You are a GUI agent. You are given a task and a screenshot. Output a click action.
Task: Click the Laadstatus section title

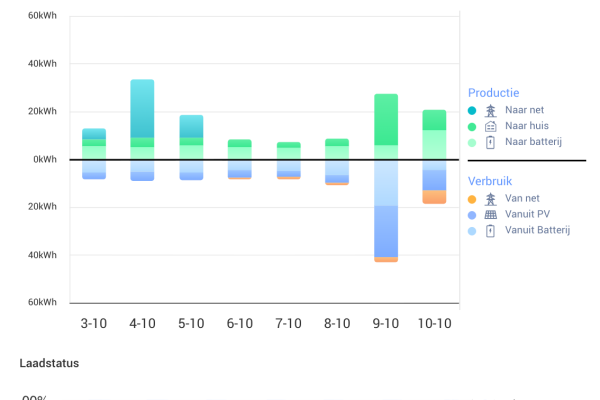(49, 363)
